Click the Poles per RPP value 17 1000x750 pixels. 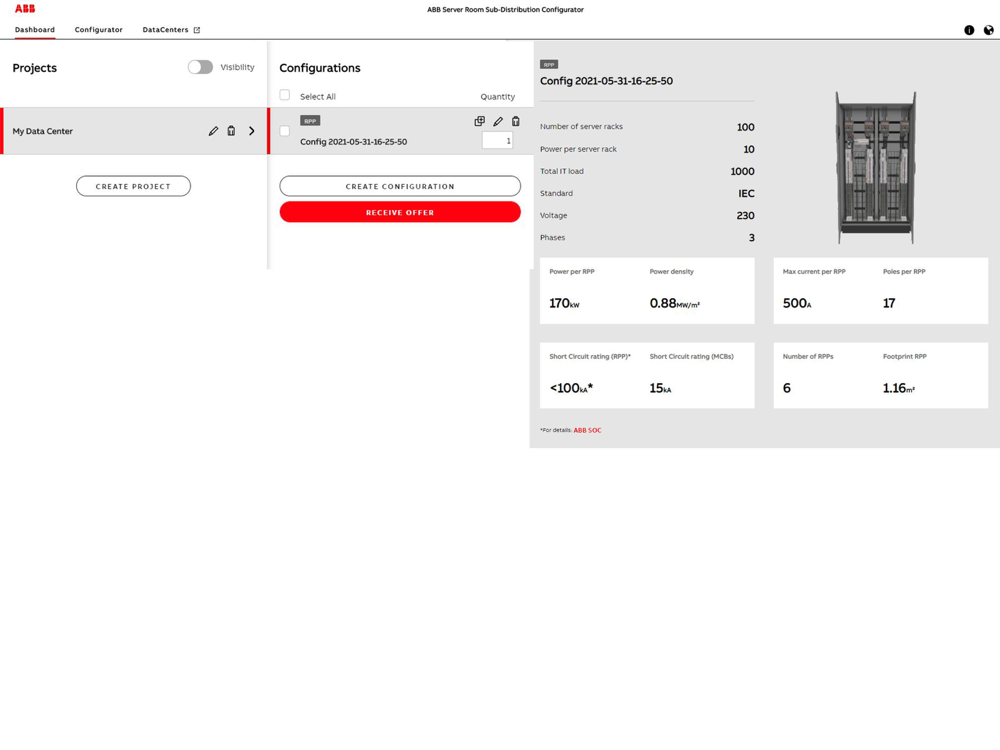pos(889,303)
